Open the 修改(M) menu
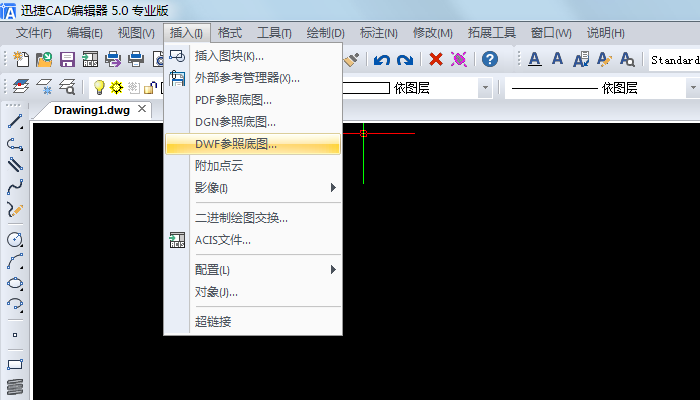This screenshot has height=400, width=700. click(x=433, y=33)
